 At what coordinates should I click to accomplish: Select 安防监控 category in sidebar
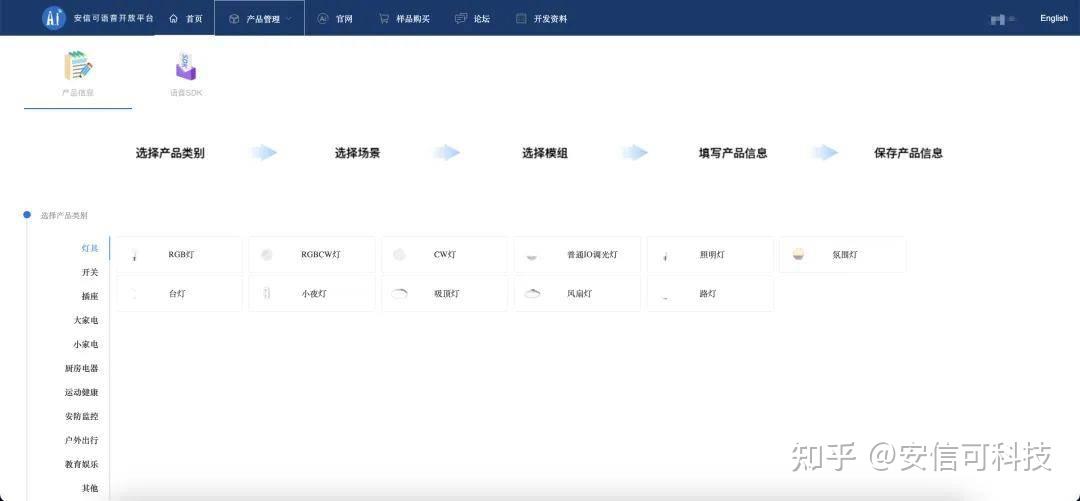coord(81,416)
